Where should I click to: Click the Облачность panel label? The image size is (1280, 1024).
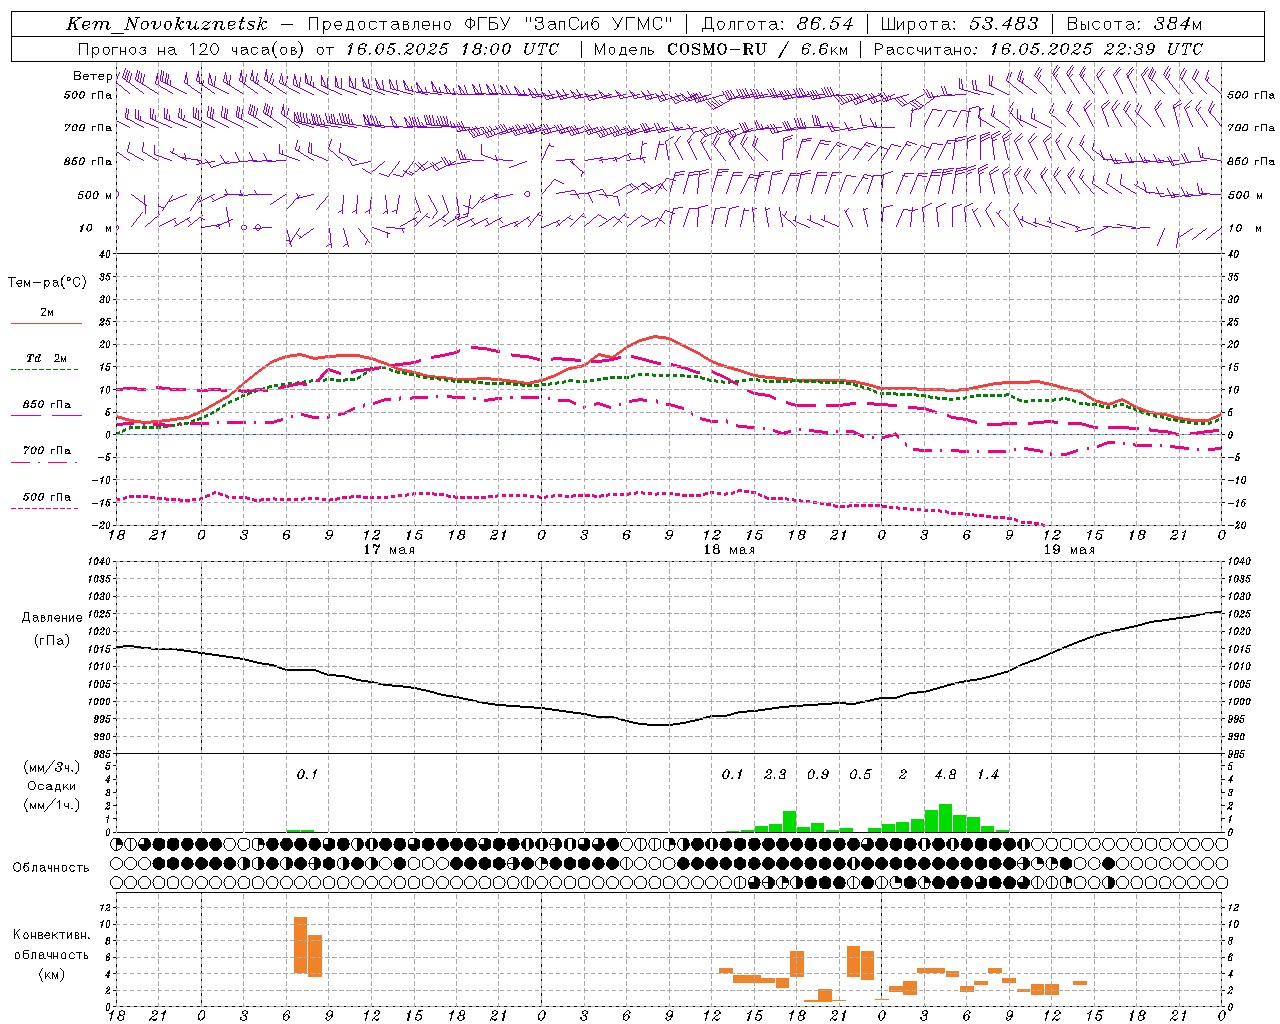pyautogui.click(x=51, y=867)
